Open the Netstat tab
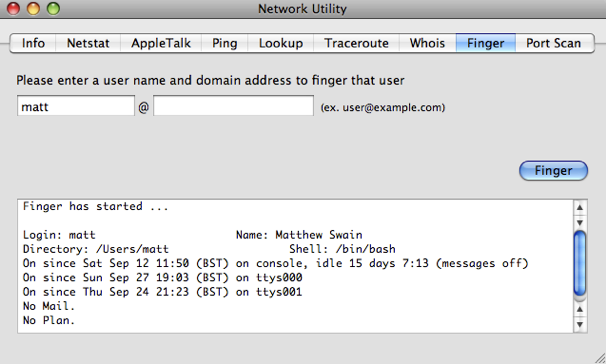 pyautogui.click(x=88, y=43)
